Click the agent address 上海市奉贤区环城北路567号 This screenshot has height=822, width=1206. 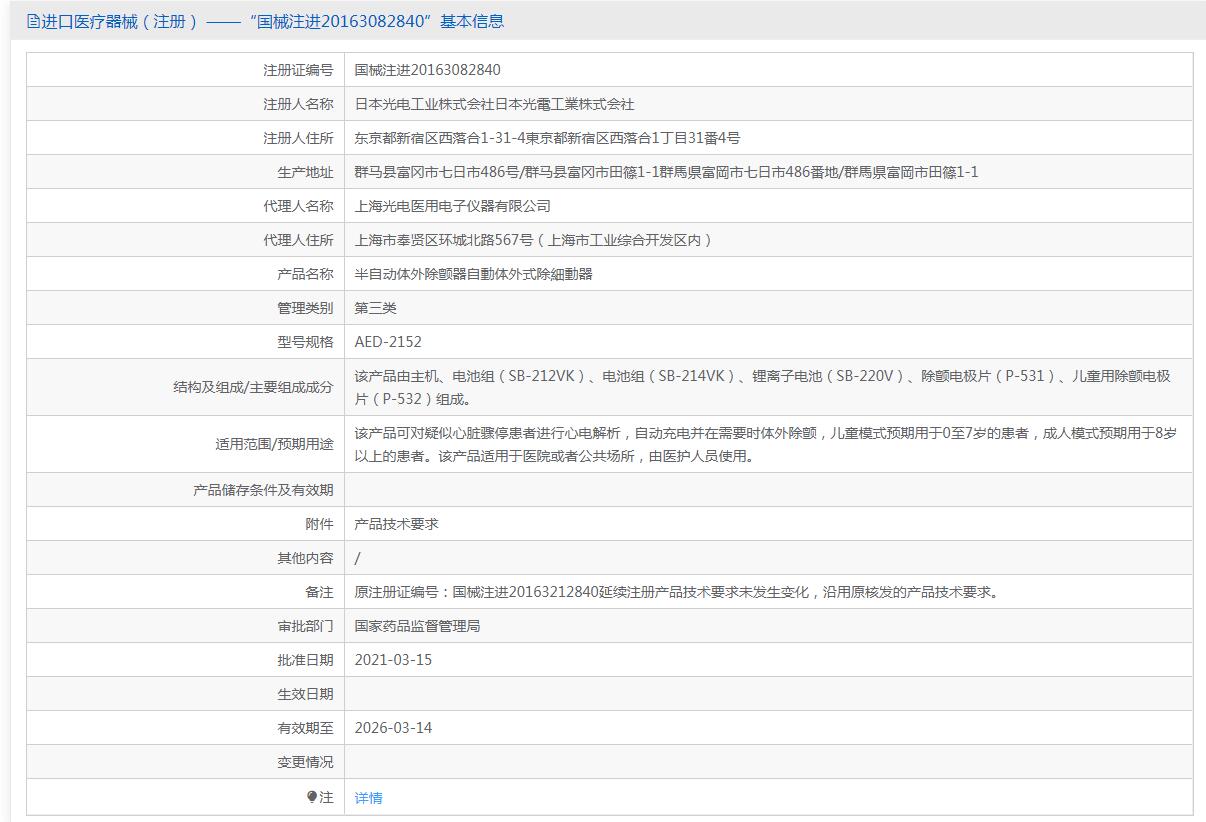point(534,240)
